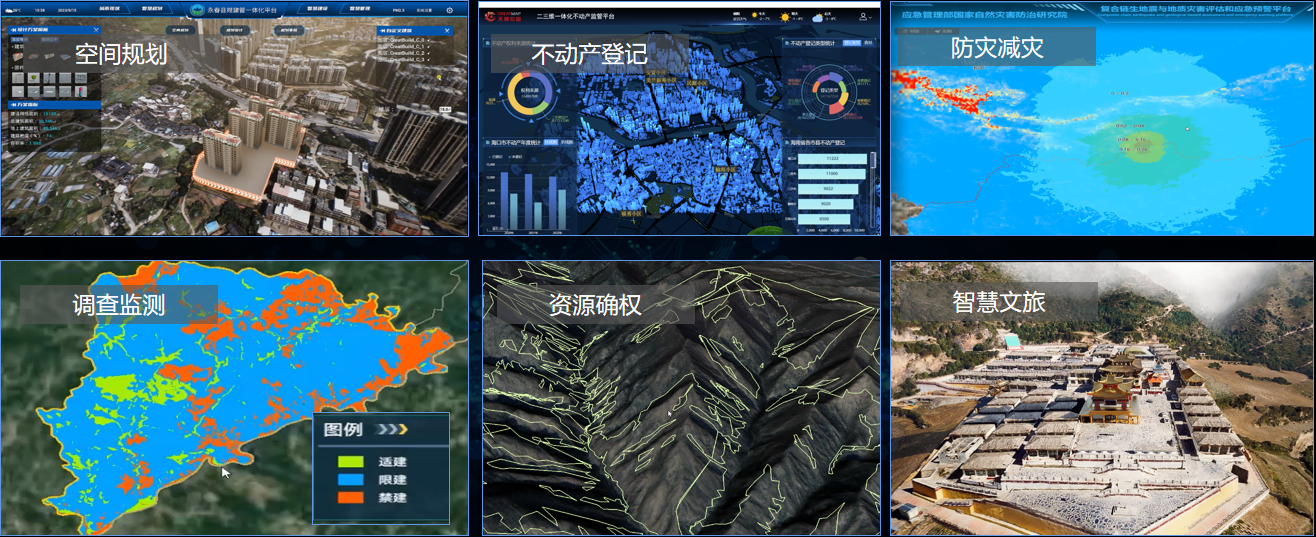
Task: Click the 资源确权 title label
Action: click(x=594, y=304)
